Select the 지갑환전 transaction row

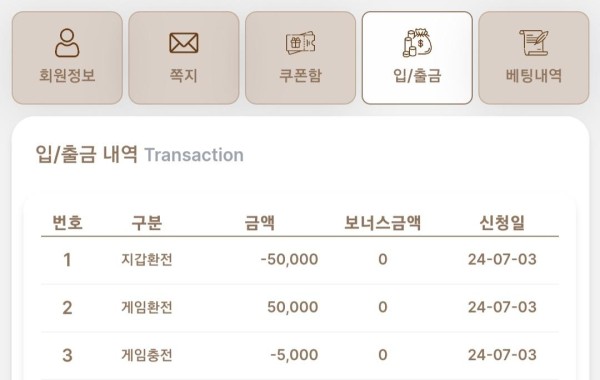pos(300,260)
